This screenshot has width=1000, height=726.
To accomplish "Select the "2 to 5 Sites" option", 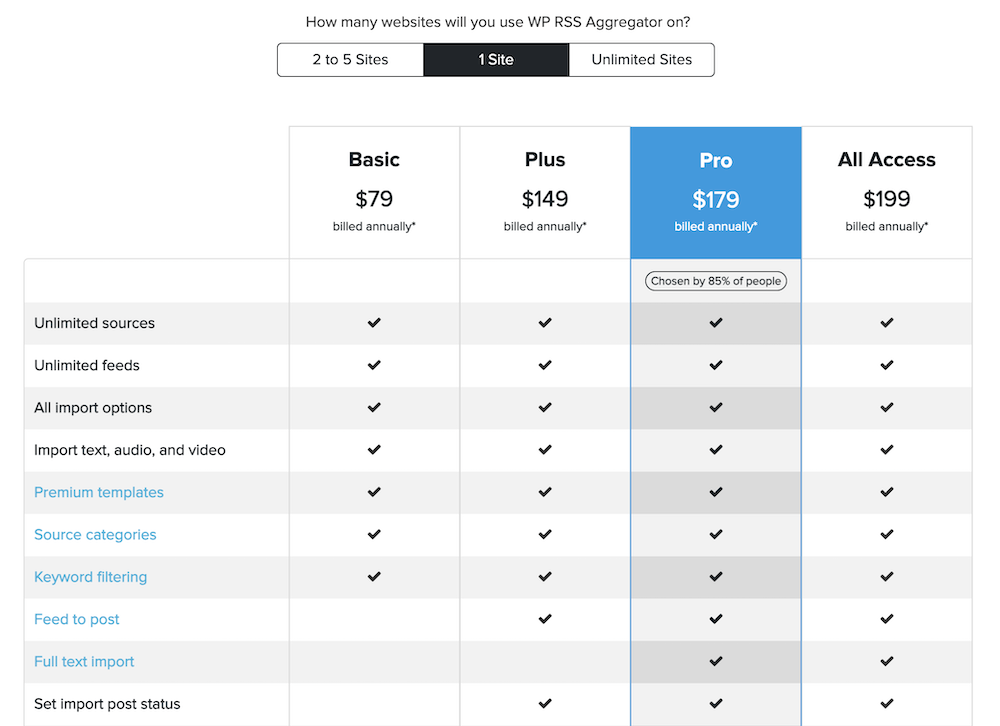I will [350, 60].
